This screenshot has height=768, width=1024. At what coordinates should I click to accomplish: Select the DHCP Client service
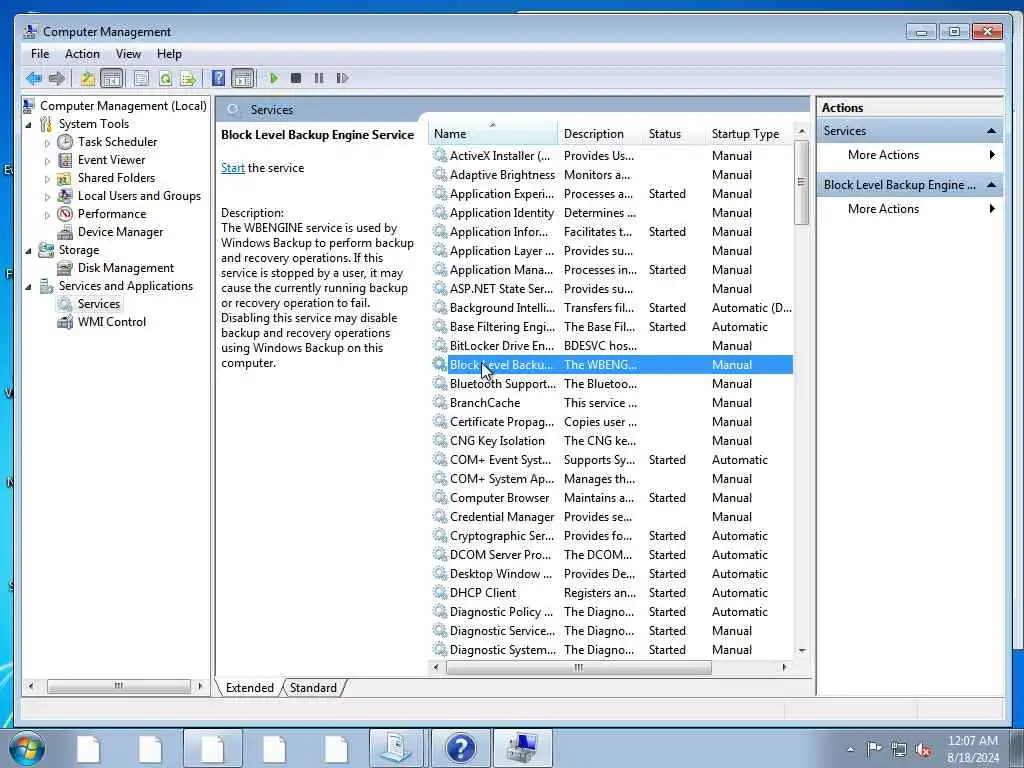pyautogui.click(x=611, y=593)
